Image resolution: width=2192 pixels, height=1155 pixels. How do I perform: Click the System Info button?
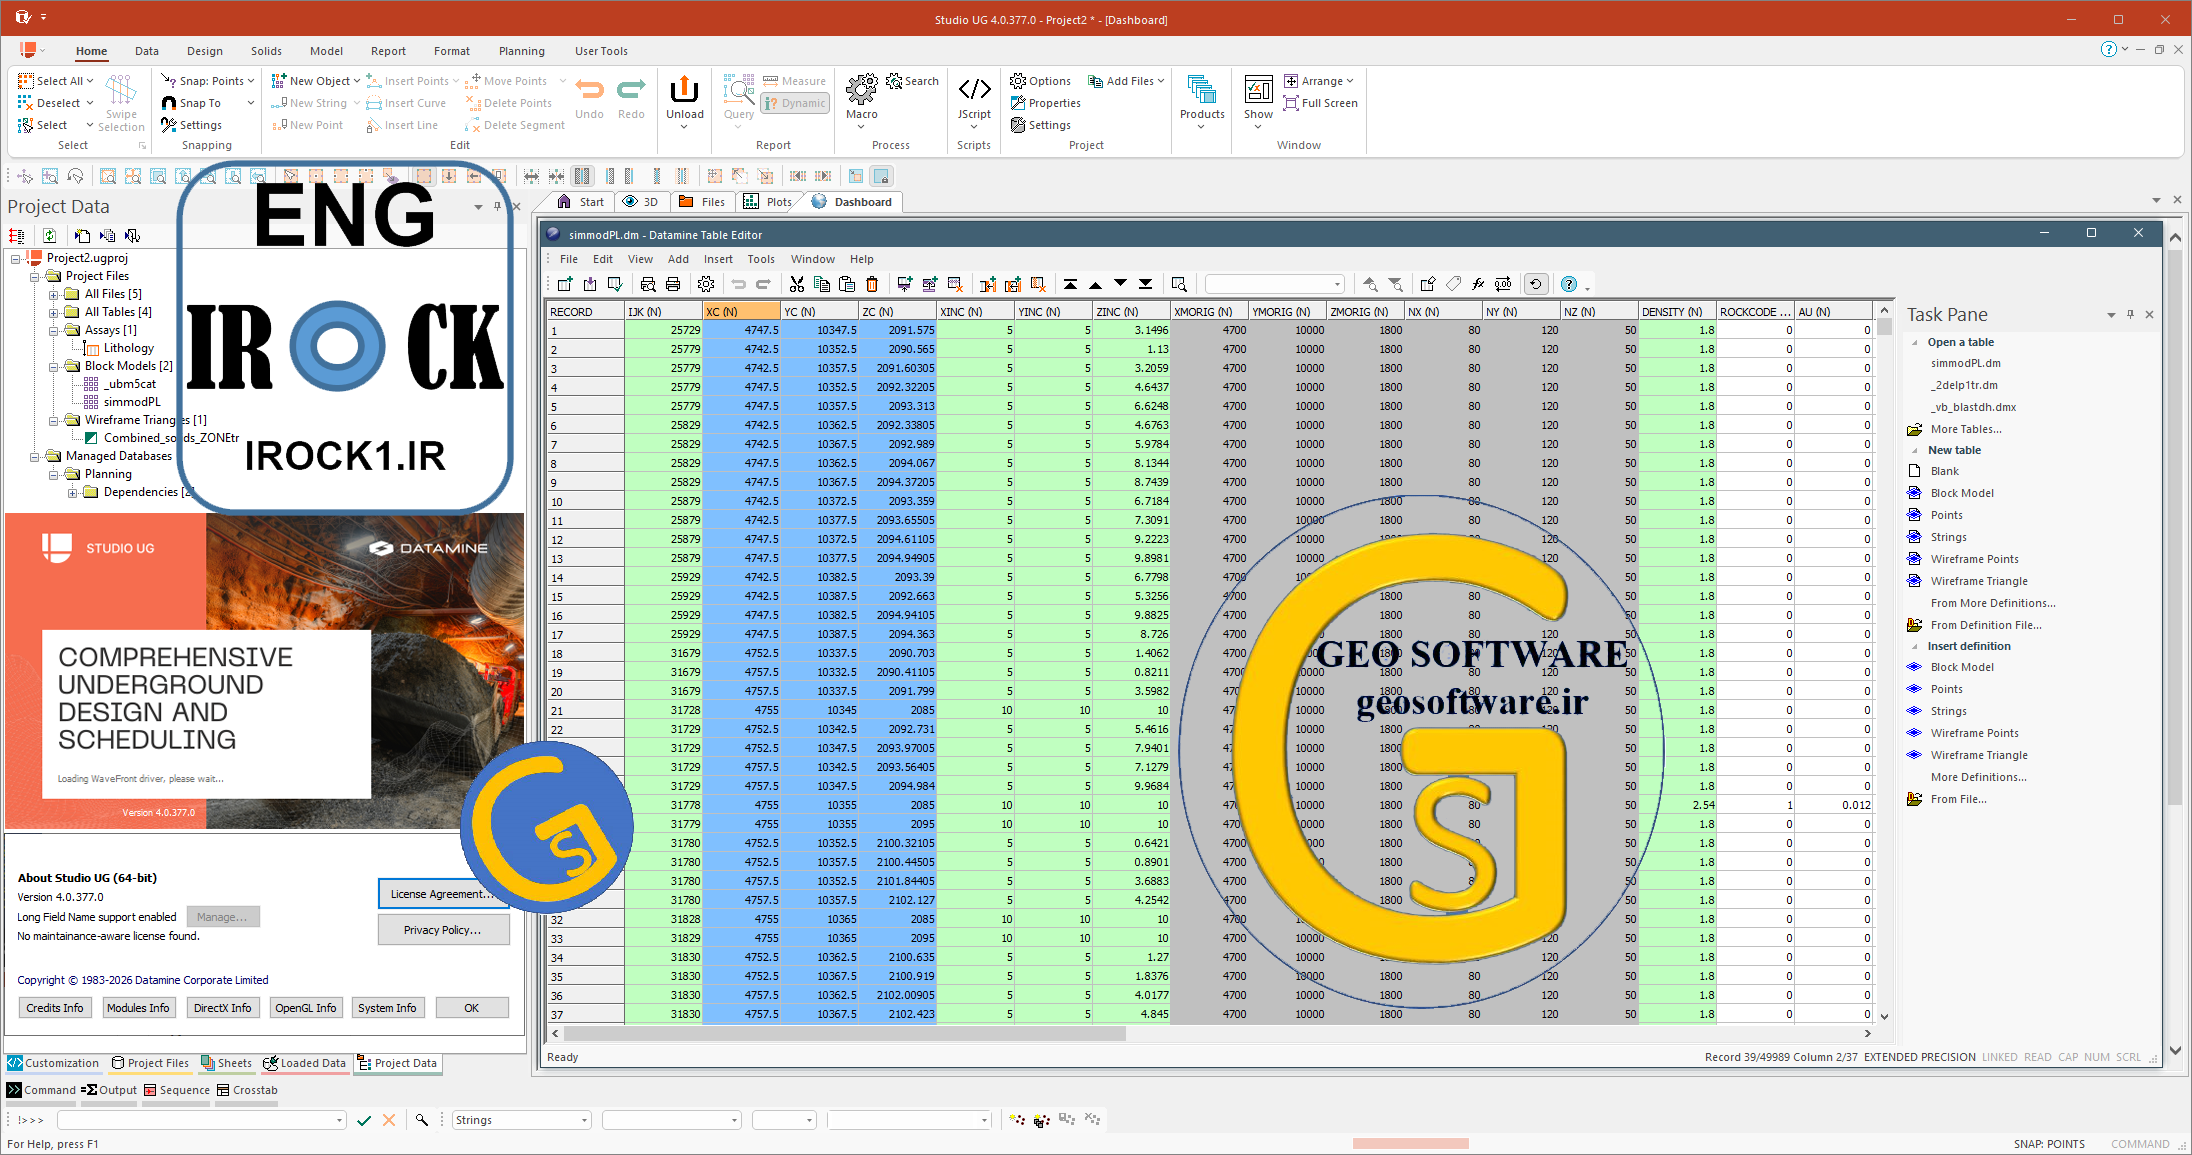point(387,1008)
